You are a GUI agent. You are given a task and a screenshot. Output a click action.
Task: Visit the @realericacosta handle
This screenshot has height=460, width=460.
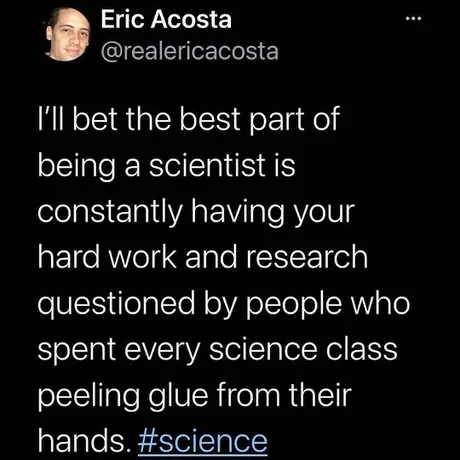(189, 52)
